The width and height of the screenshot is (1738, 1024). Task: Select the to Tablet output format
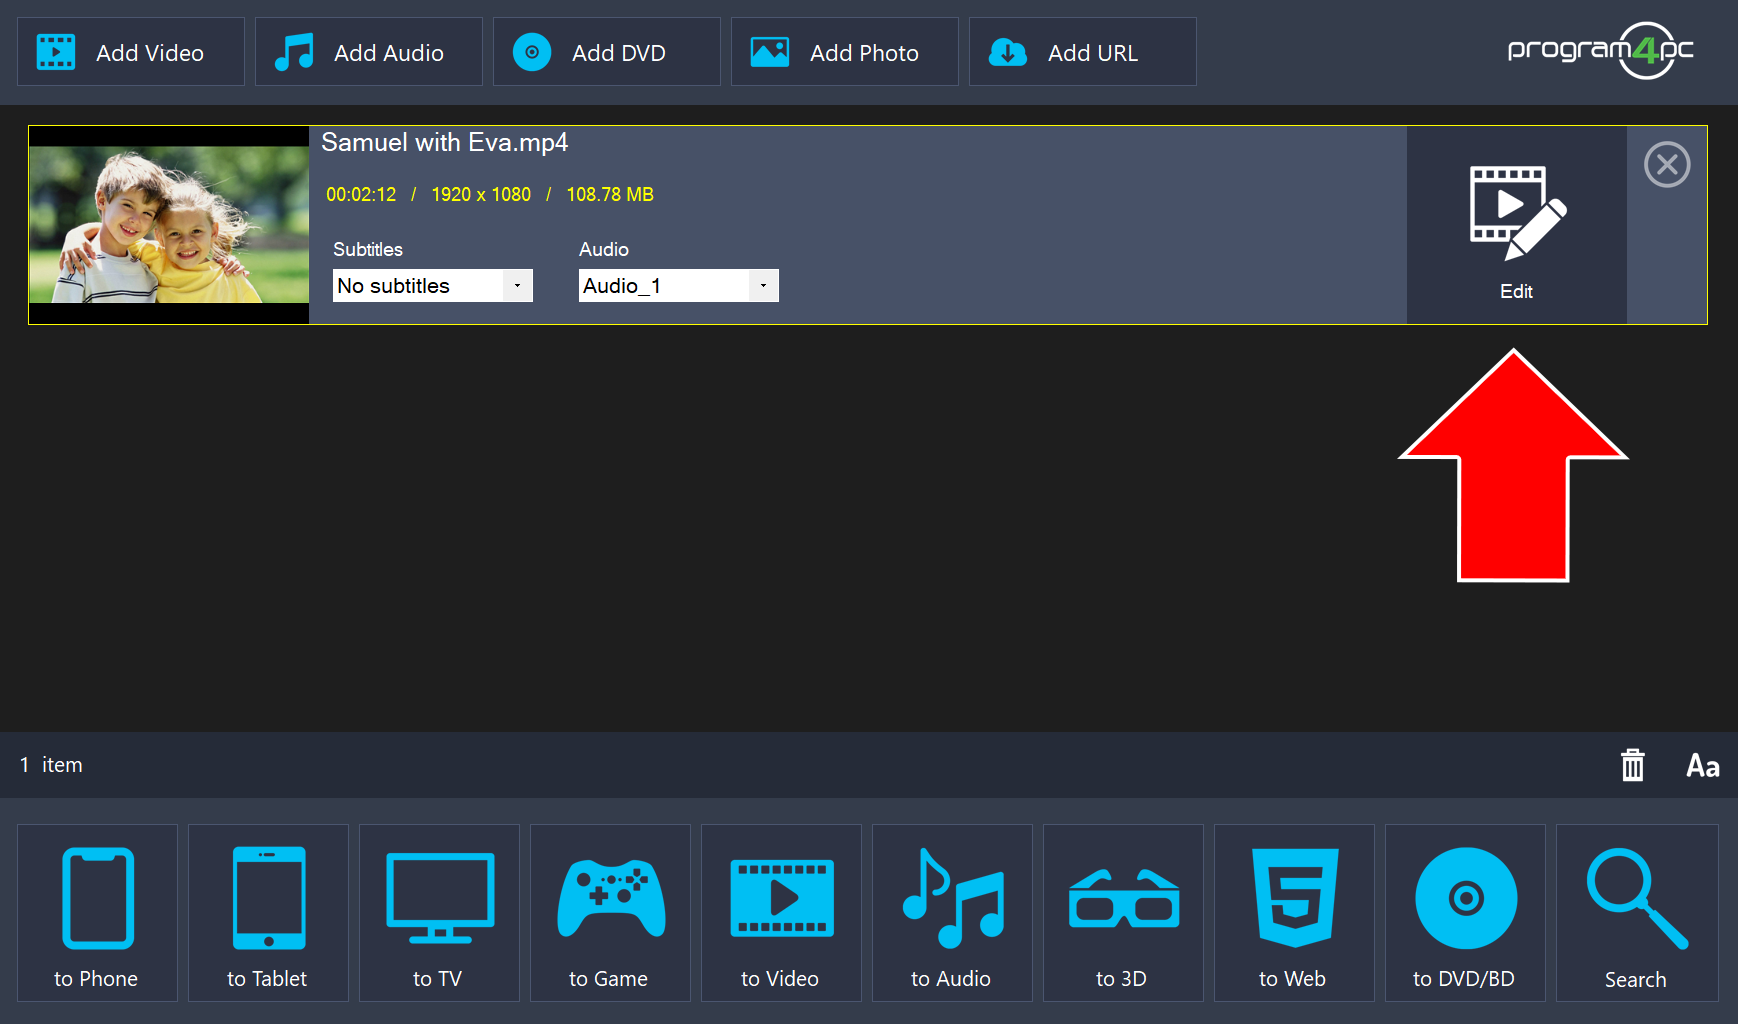(x=268, y=913)
